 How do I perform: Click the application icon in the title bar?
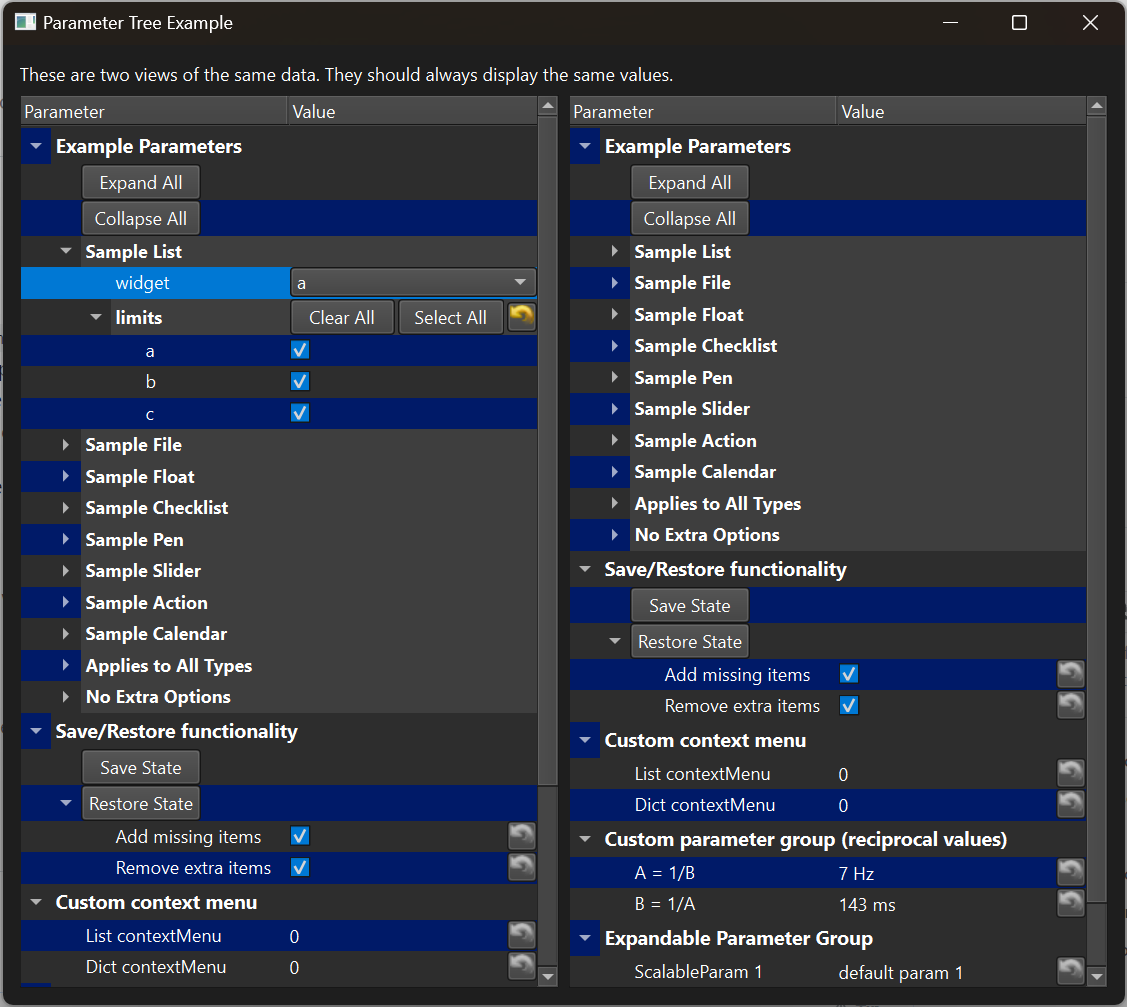pyautogui.click(x=25, y=21)
